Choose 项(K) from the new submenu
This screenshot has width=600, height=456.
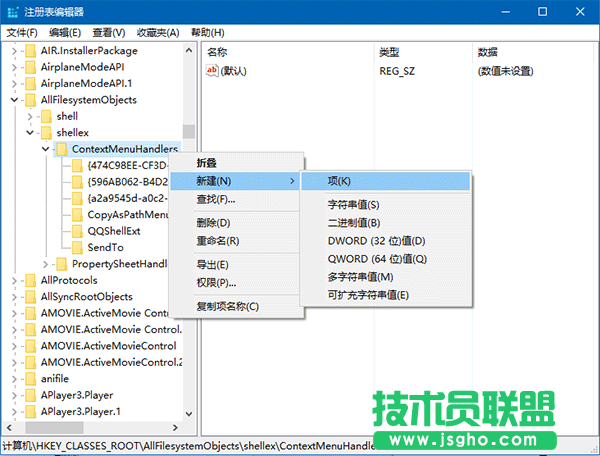click(339, 181)
